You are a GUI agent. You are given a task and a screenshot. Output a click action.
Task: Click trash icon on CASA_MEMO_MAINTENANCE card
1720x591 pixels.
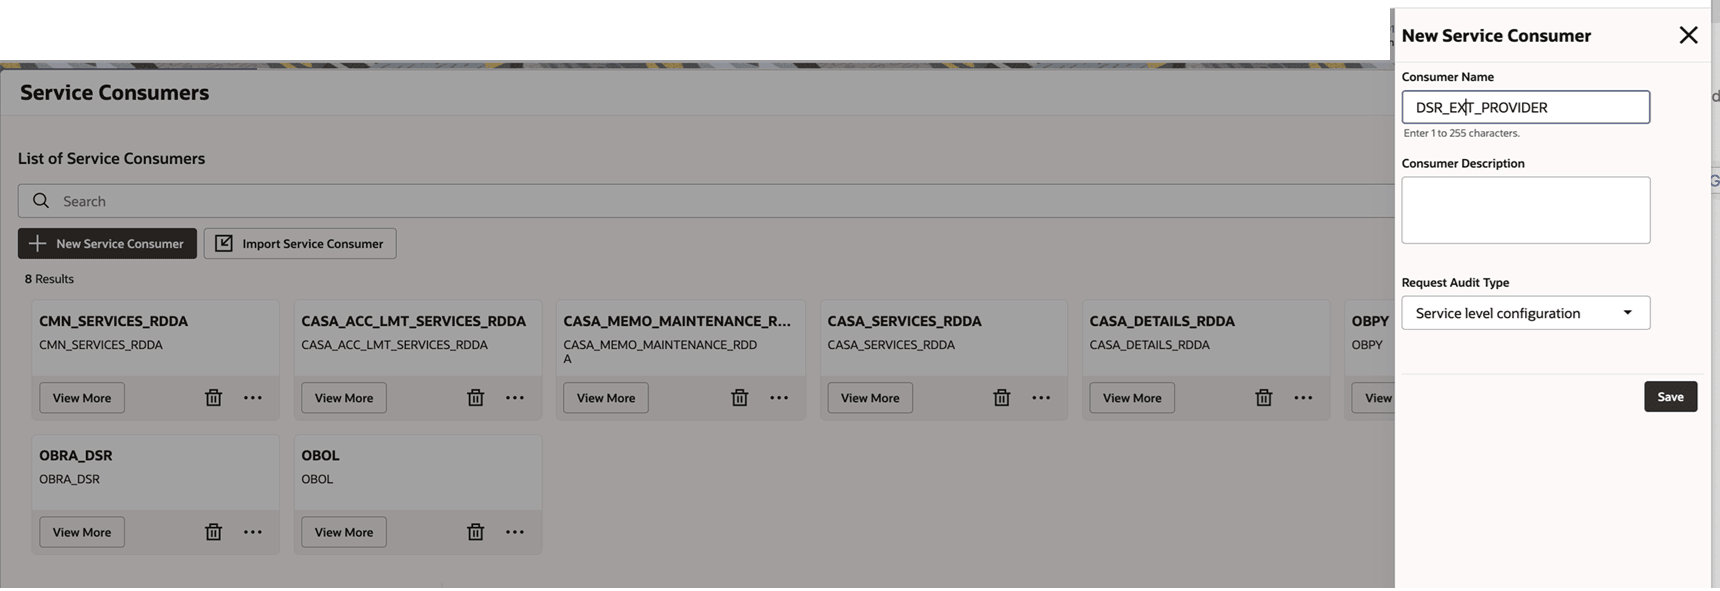(739, 398)
